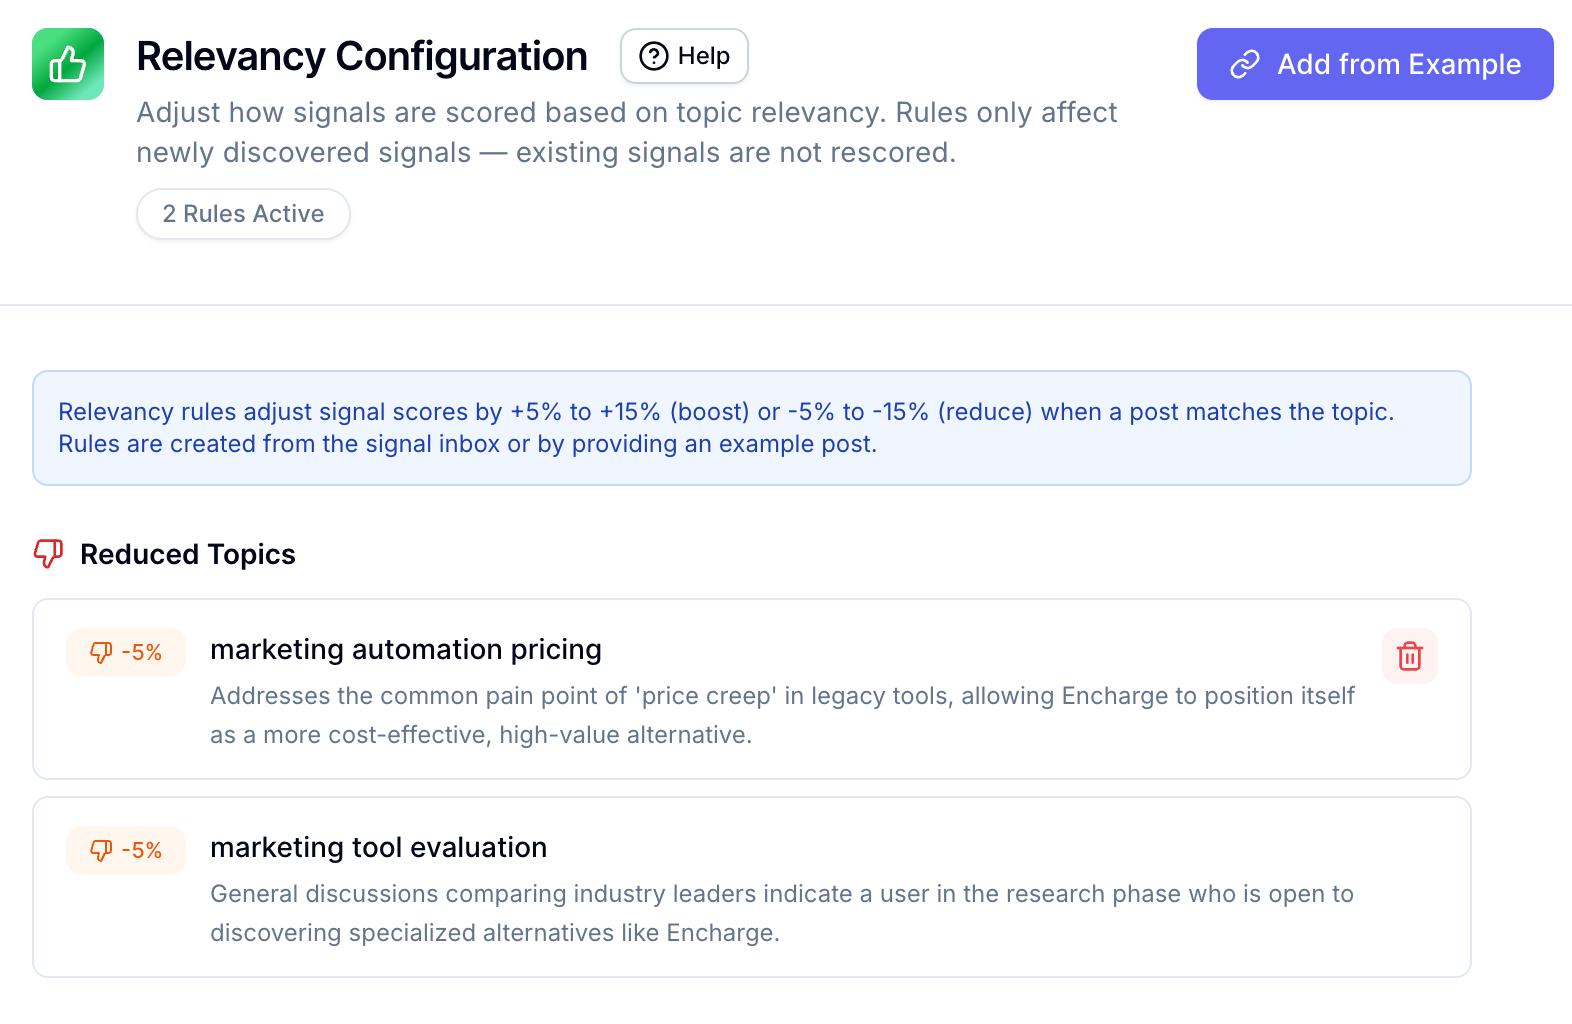
Task: Click the -5% badge on marketing tool evaluation
Action: 126,850
